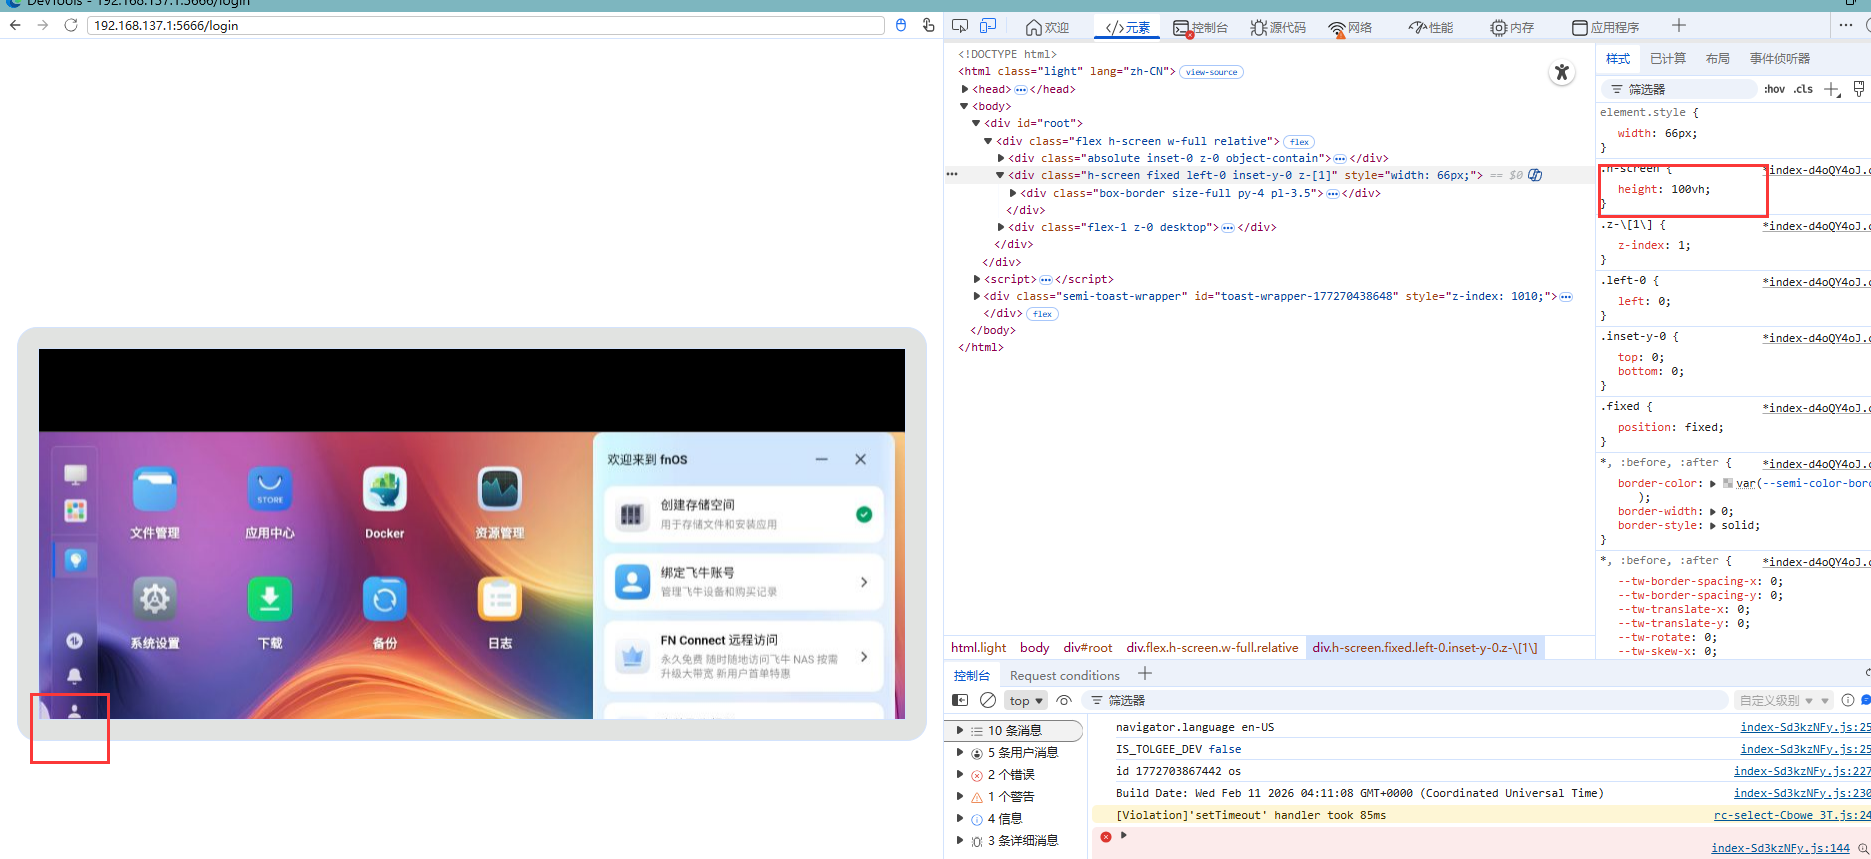Open the 自定义级别 log level dropdown
1871x859 pixels.
pos(1783,700)
